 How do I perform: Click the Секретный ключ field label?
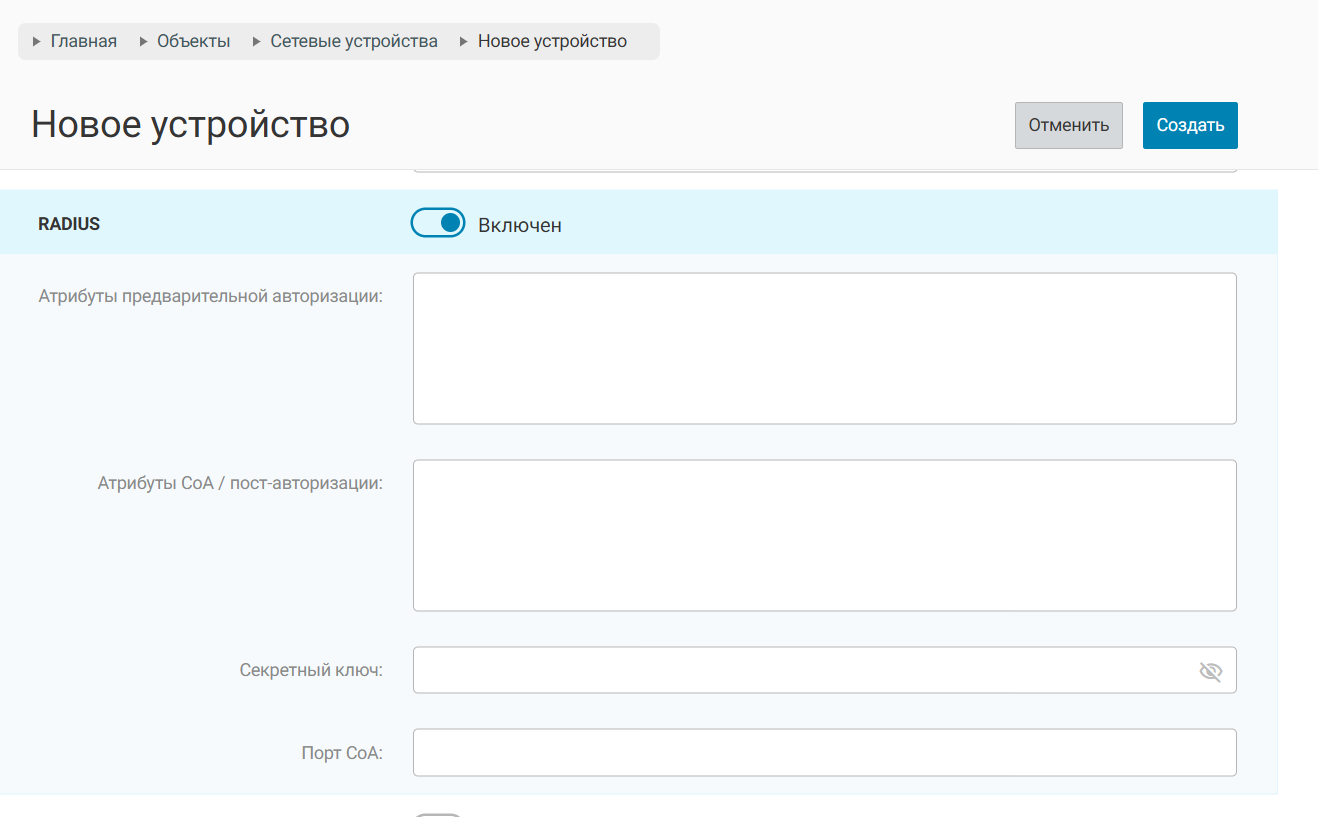[311, 670]
